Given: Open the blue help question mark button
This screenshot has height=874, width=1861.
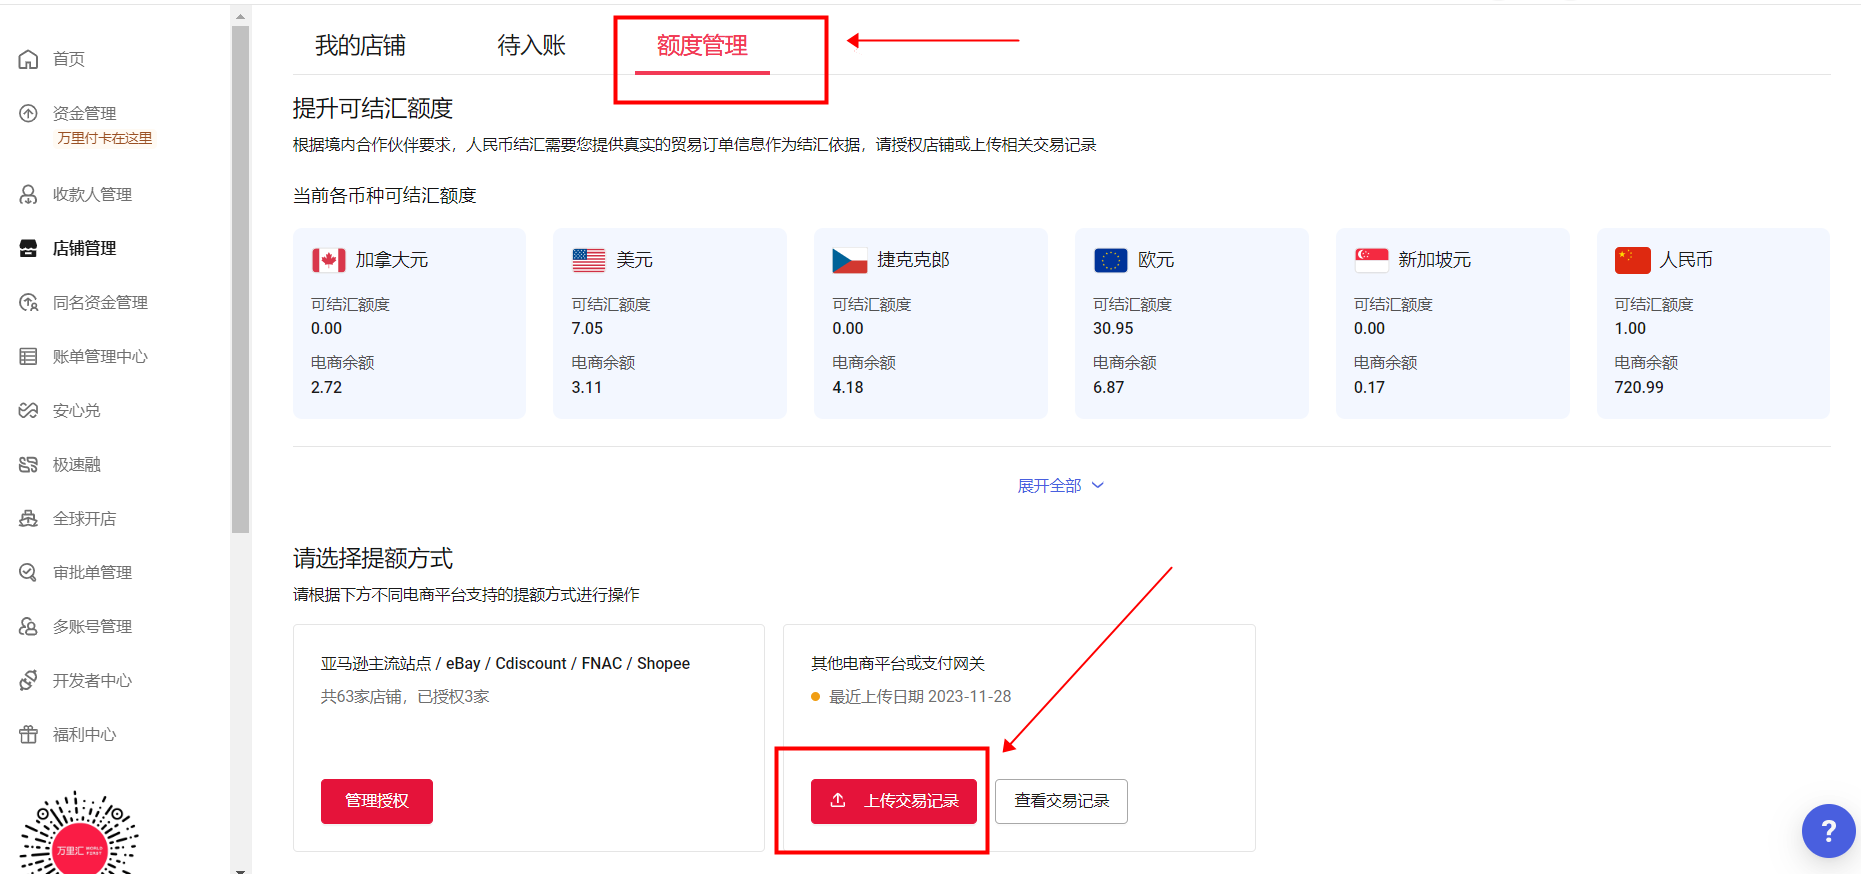Looking at the screenshot, I should click(1828, 830).
